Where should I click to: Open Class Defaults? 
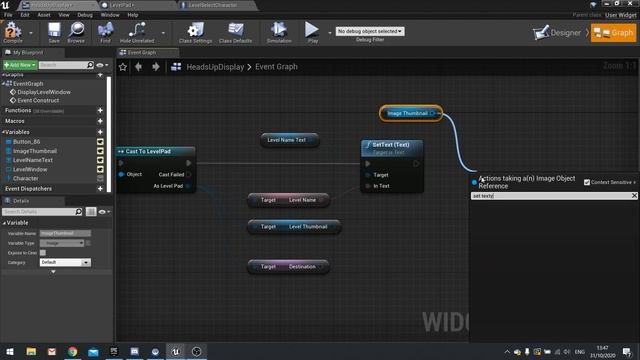[x=236, y=32]
